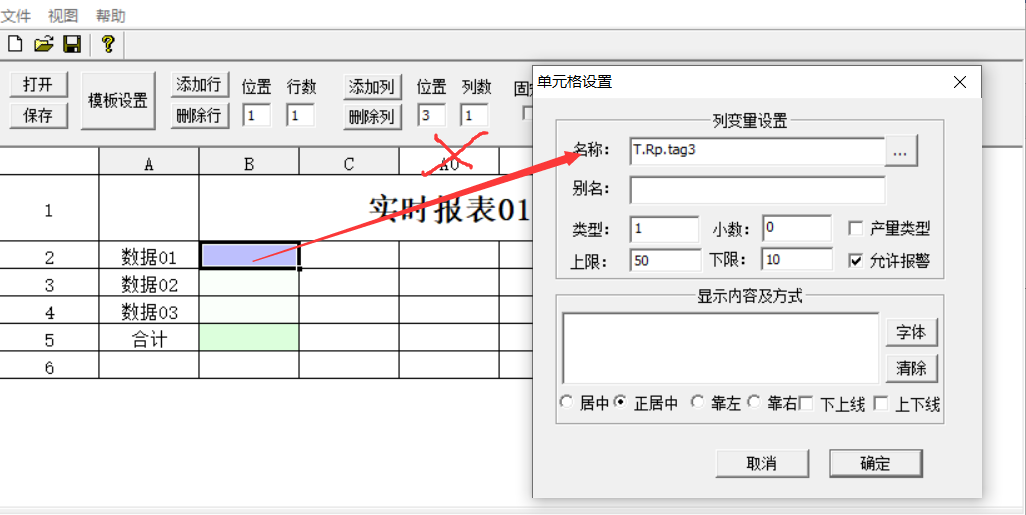Click the 字体 font button
Image resolution: width=1026 pixels, height=515 pixels.
pos(911,331)
